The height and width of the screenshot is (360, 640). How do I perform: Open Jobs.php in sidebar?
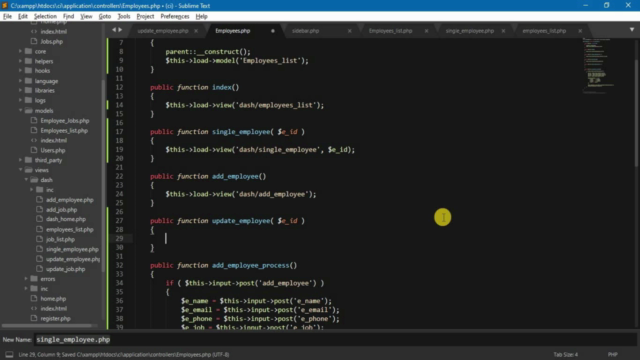click(51, 42)
